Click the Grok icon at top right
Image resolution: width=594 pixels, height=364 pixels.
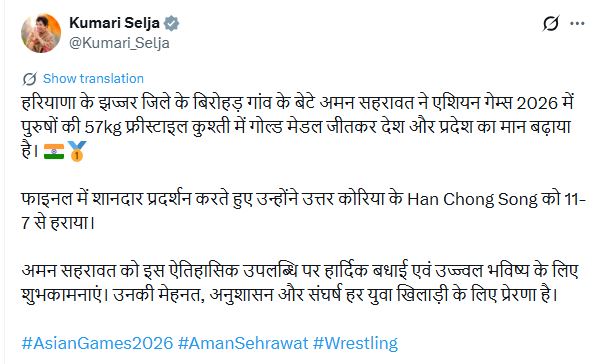[550, 23]
